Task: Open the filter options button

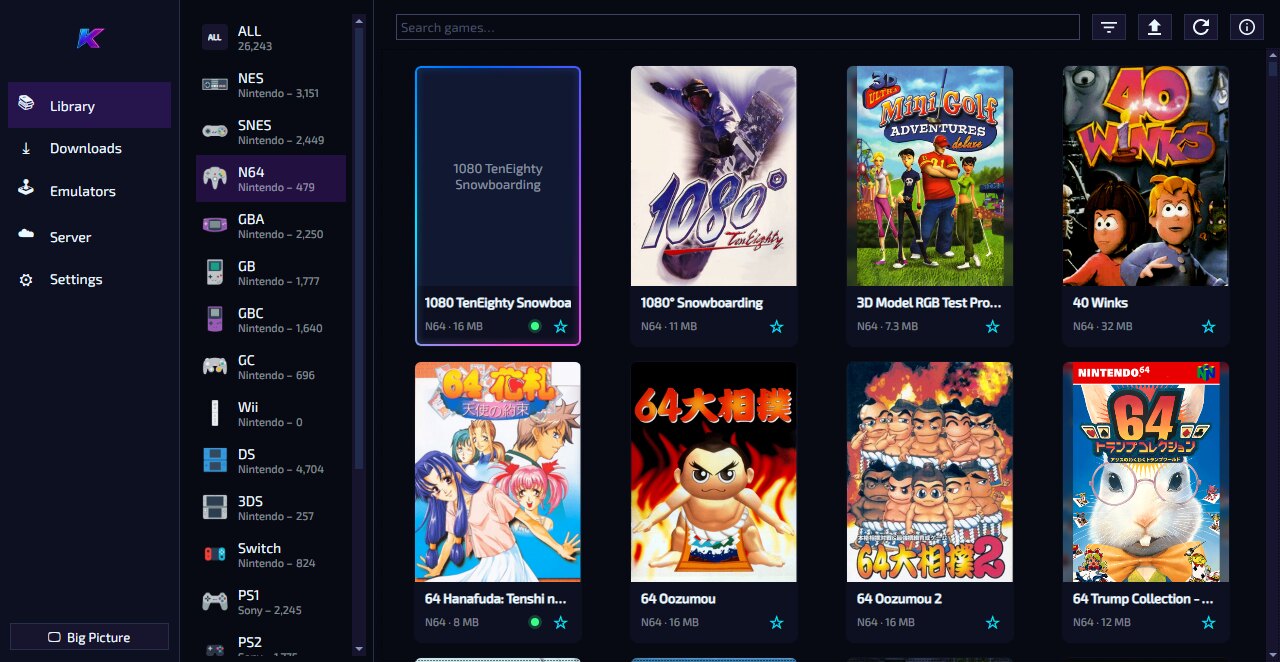Action: click(1108, 27)
